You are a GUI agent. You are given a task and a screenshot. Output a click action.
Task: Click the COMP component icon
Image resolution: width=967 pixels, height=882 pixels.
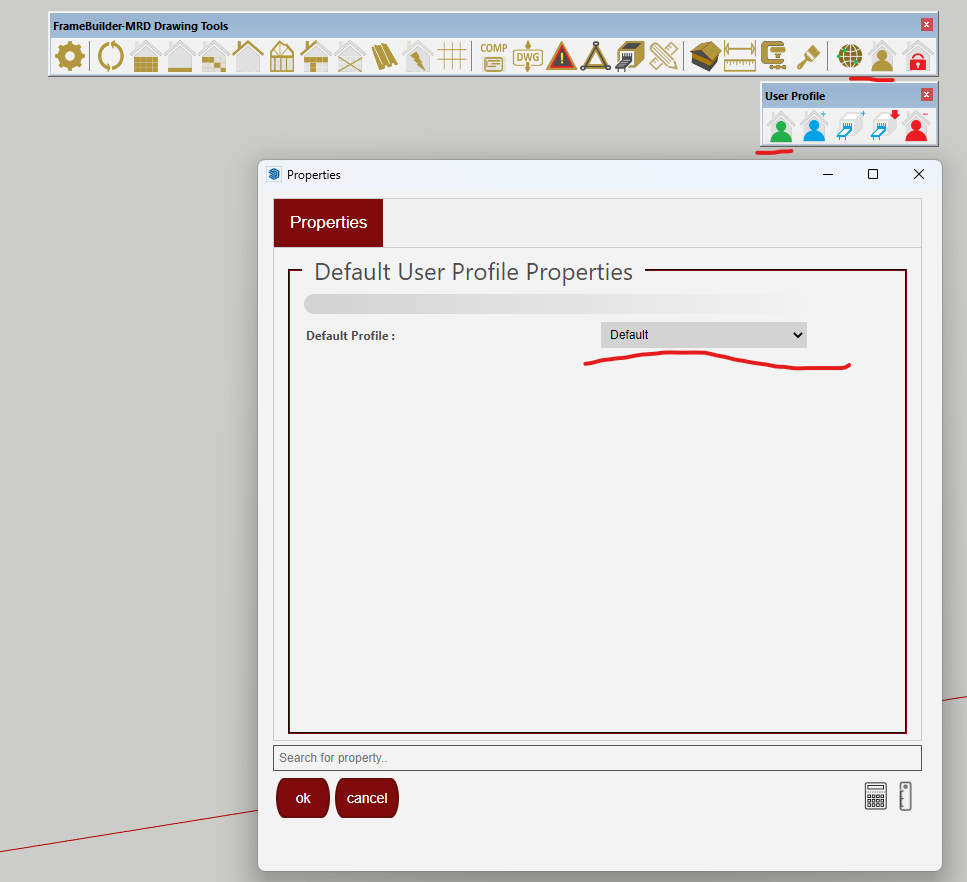[493, 56]
